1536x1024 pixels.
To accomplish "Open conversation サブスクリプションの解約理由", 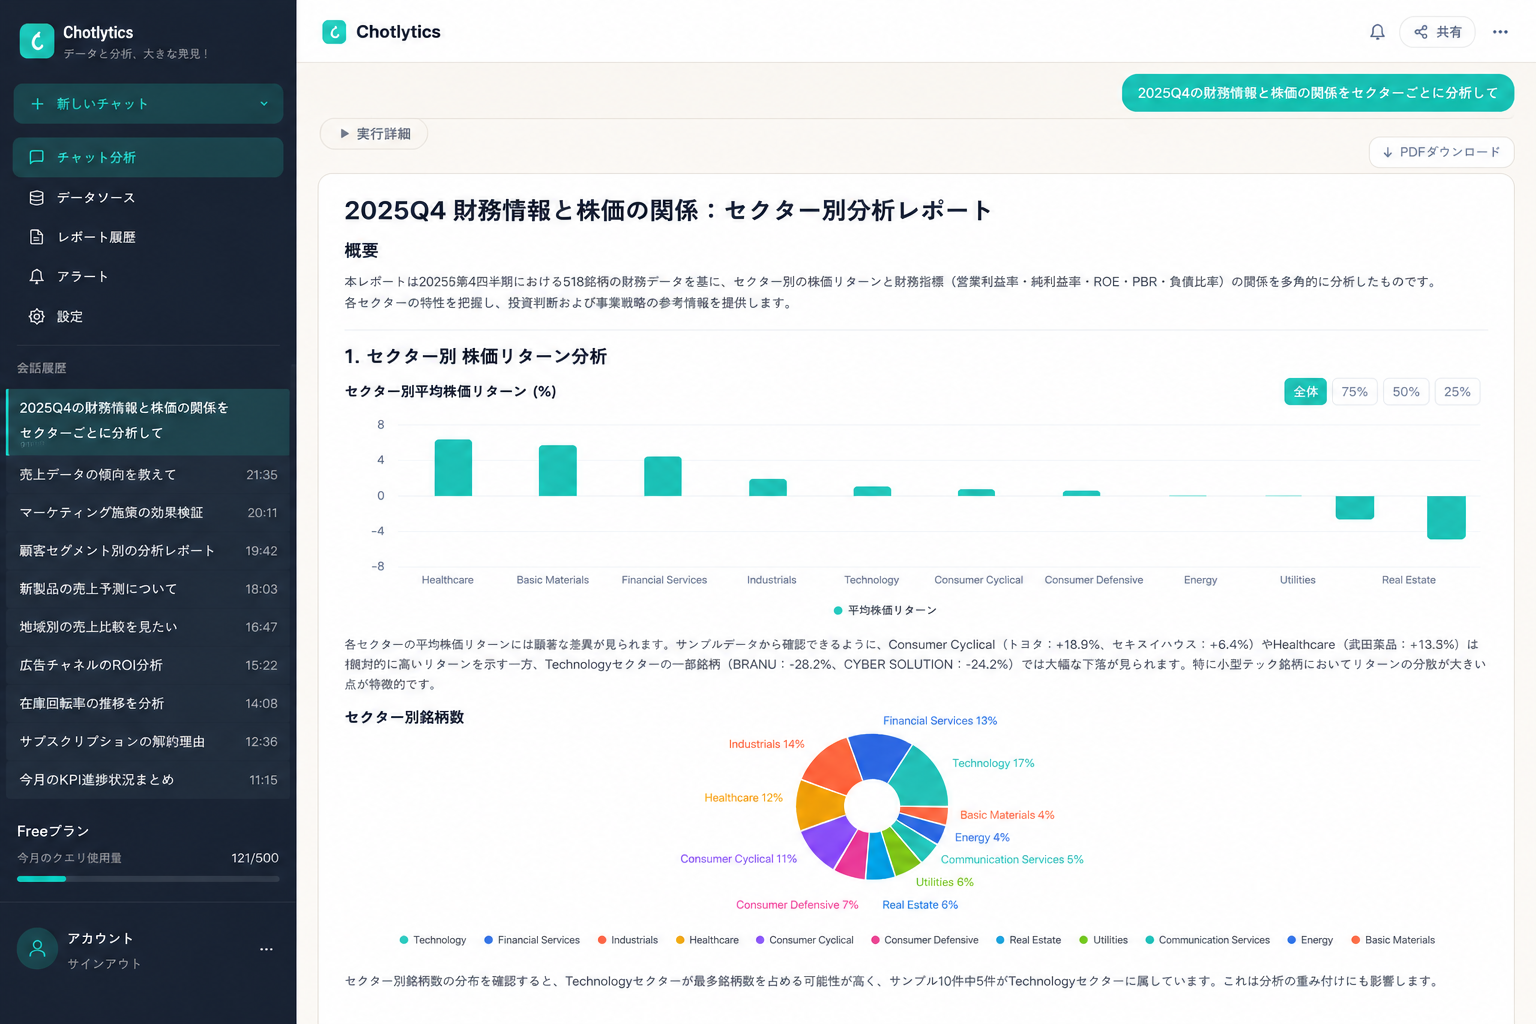I will pos(148,742).
